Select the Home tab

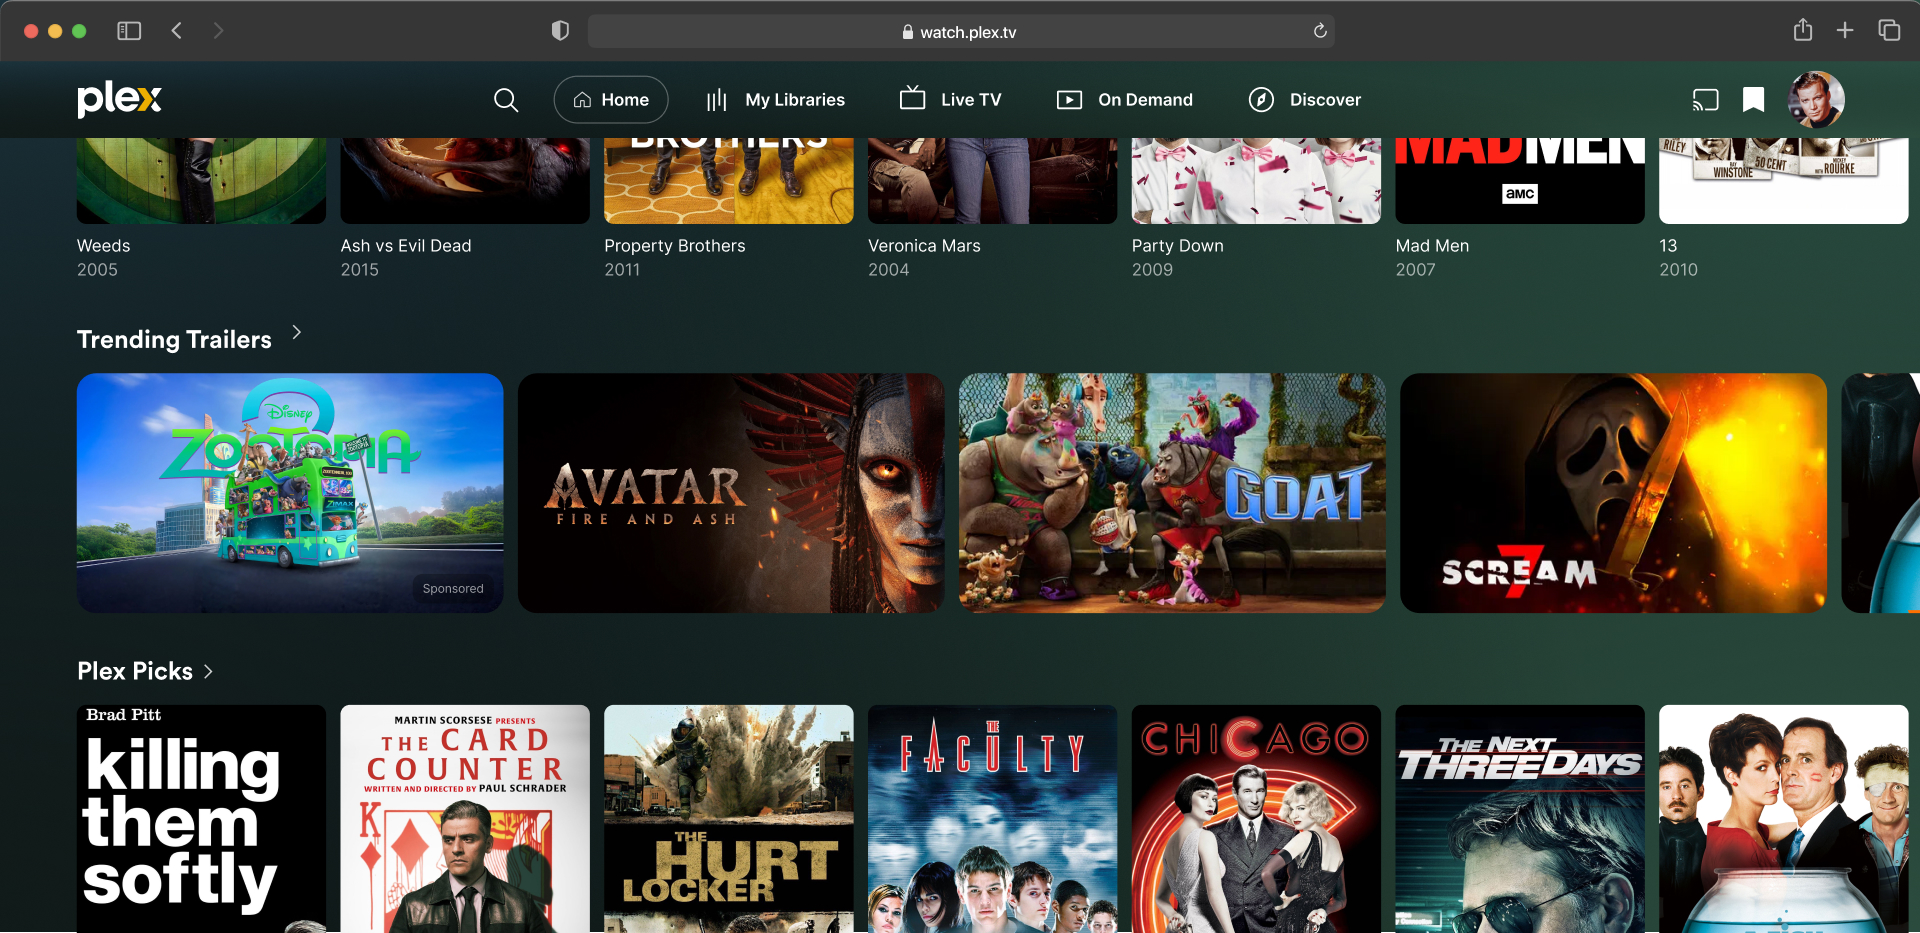(x=611, y=100)
